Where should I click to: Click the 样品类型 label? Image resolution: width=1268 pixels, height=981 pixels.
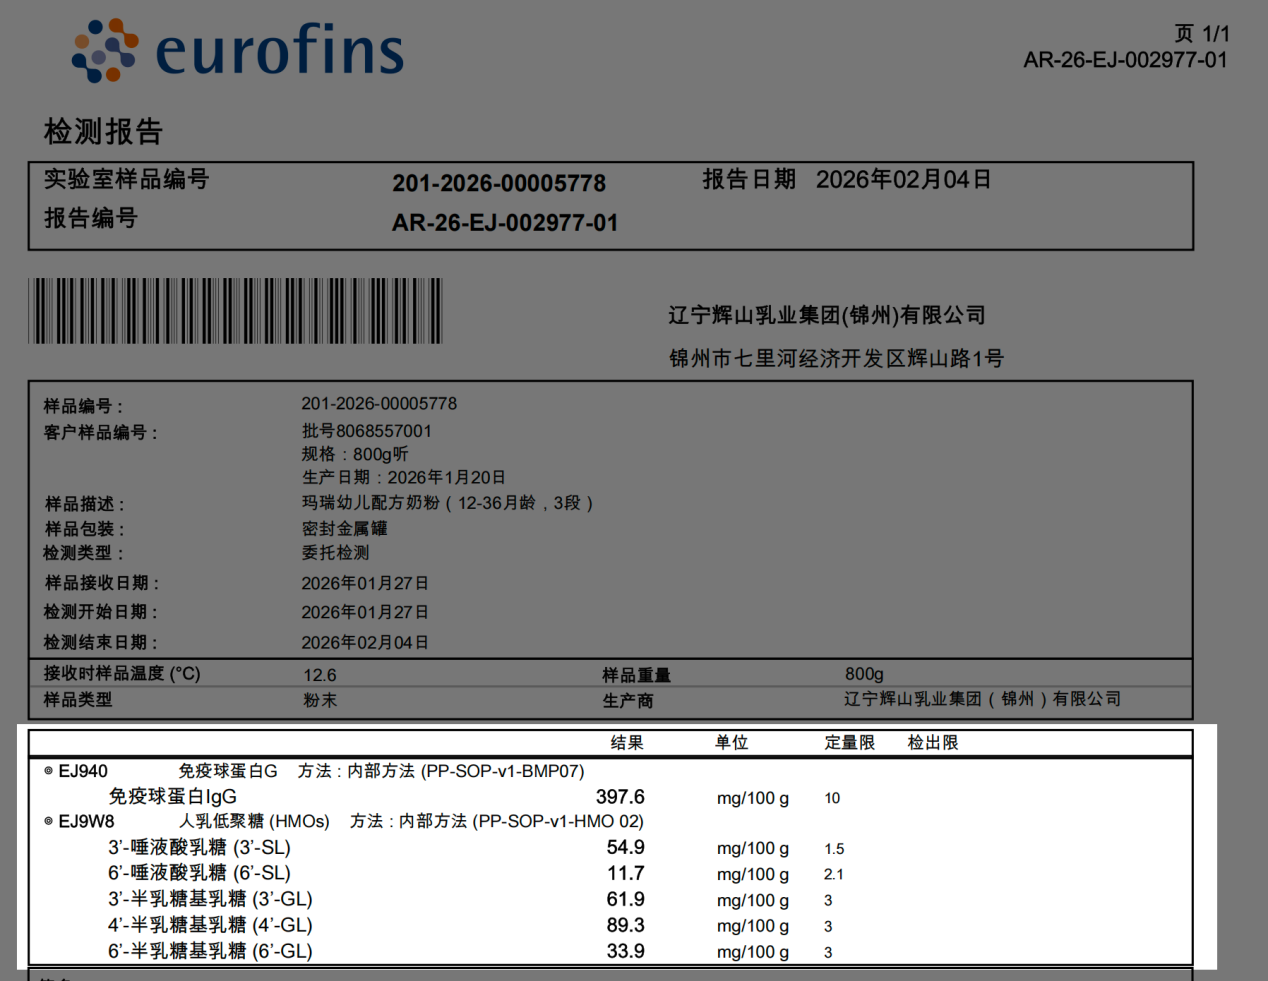[78, 700]
